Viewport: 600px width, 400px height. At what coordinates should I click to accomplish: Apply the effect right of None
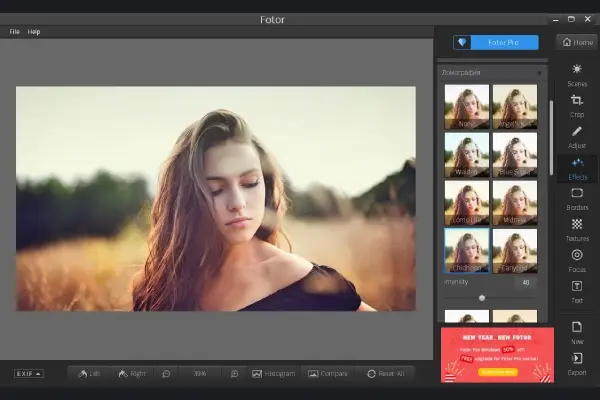pyautogui.click(x=515, y=107)
